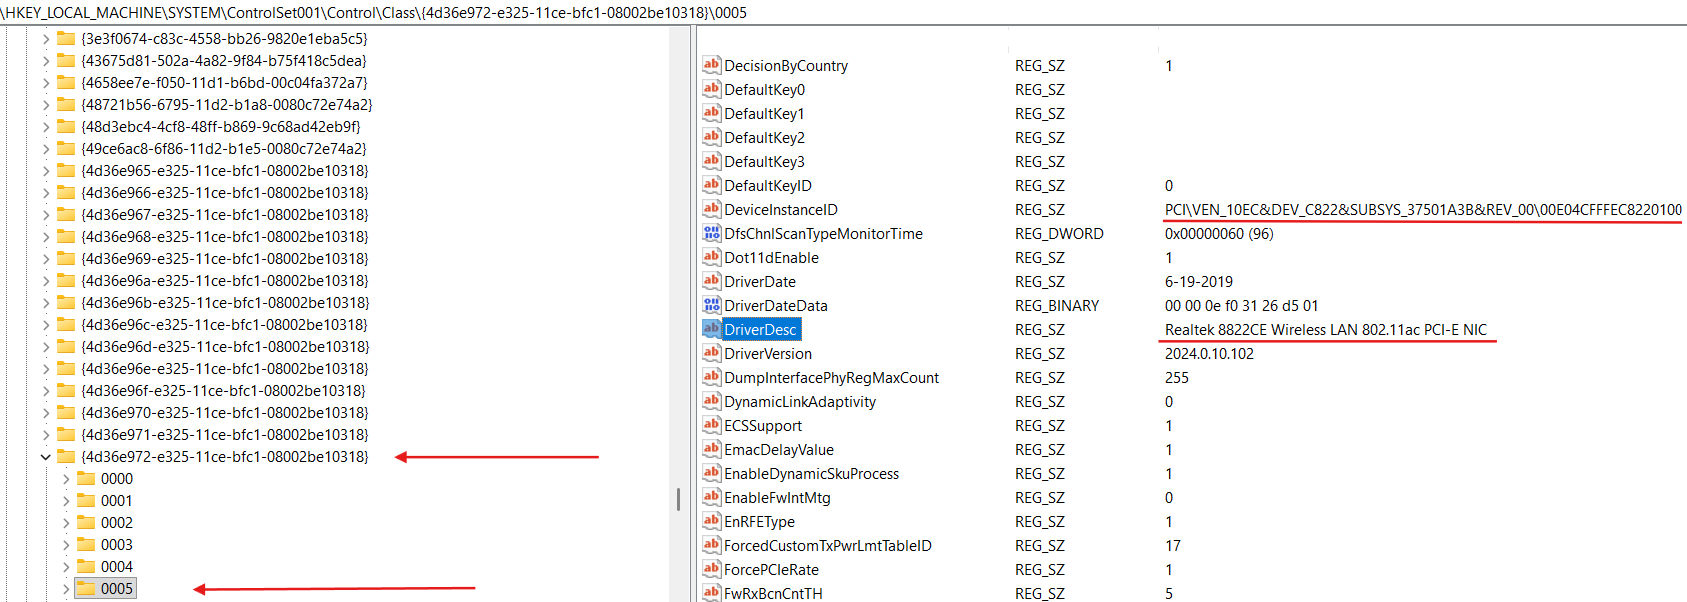Select the {4d36e96c-e325-11ce-bfc1-08002be10318} key
Image resolution: width=1687 pixels, height=602 pixels.
click(x=224, y=325)
